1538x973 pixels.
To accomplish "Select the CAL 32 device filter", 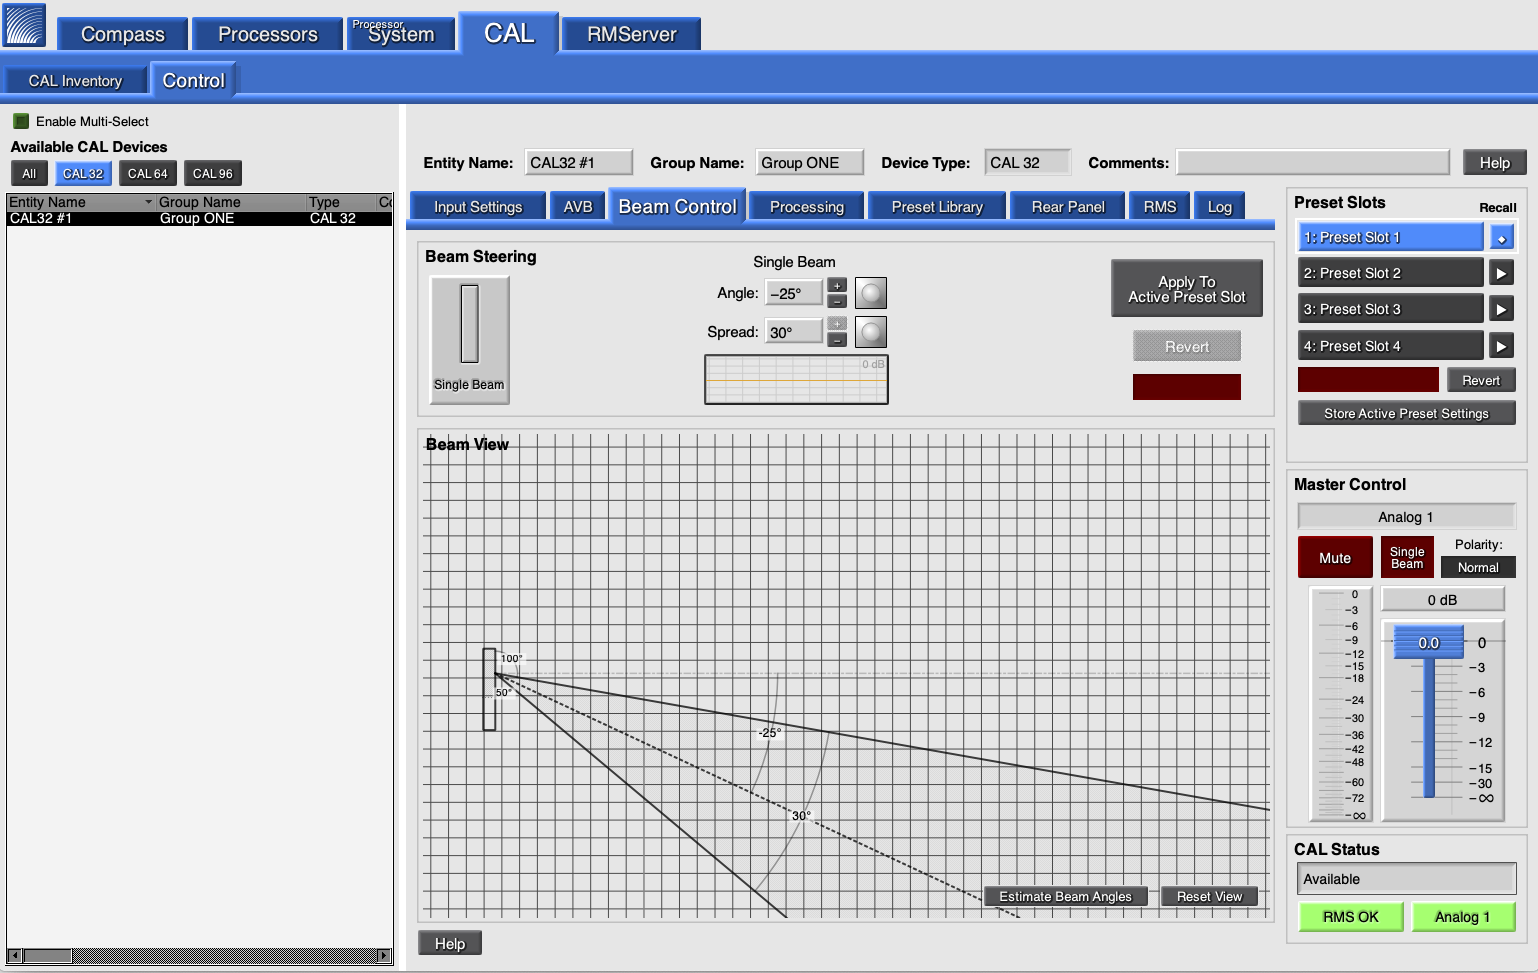I will [83, 174].
